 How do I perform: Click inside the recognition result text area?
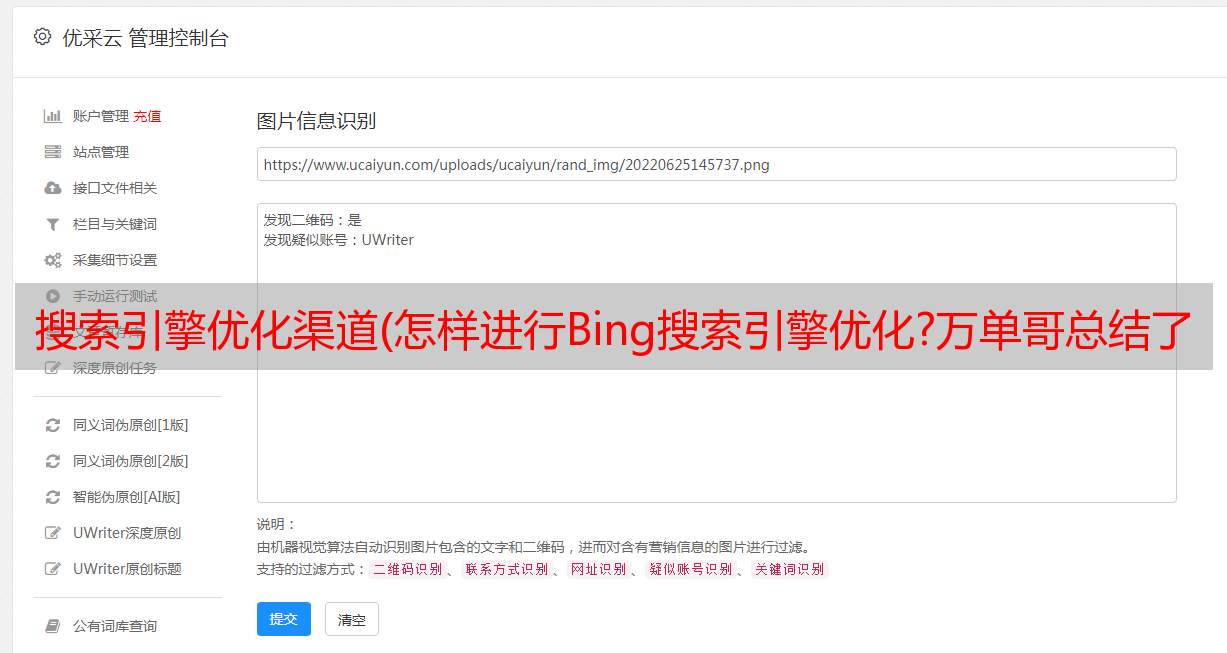click(x=716, y=353)
